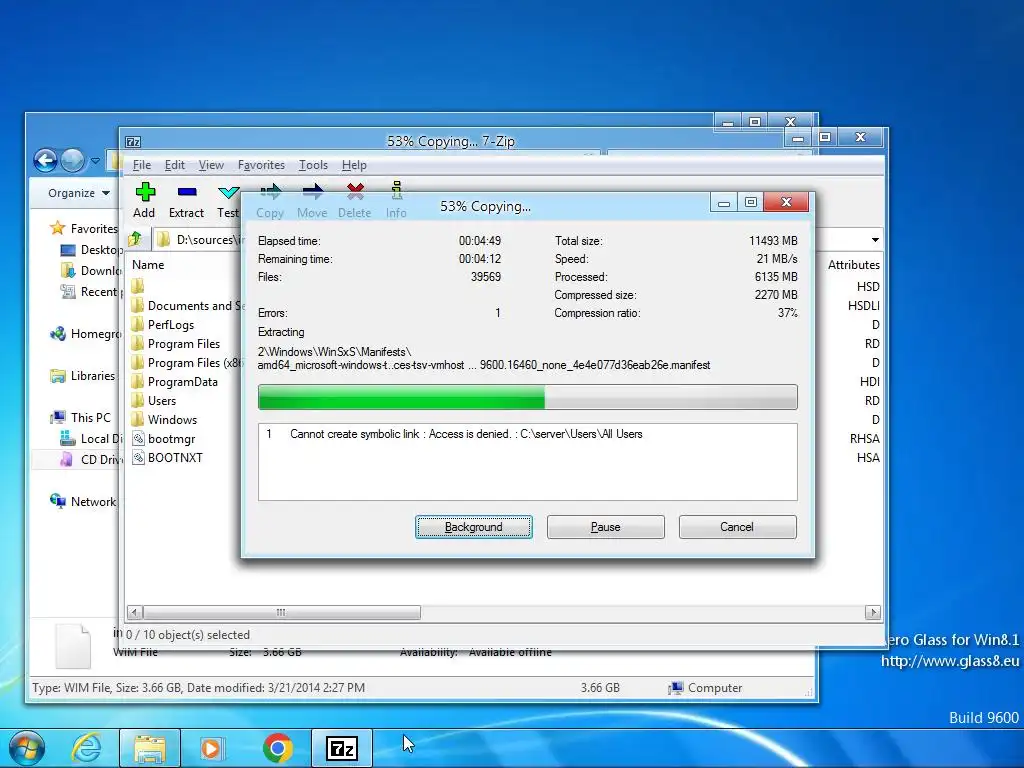1024x768 pixels.
Task: Select Network in Explorer sidebar
Action: pos(84,502)
